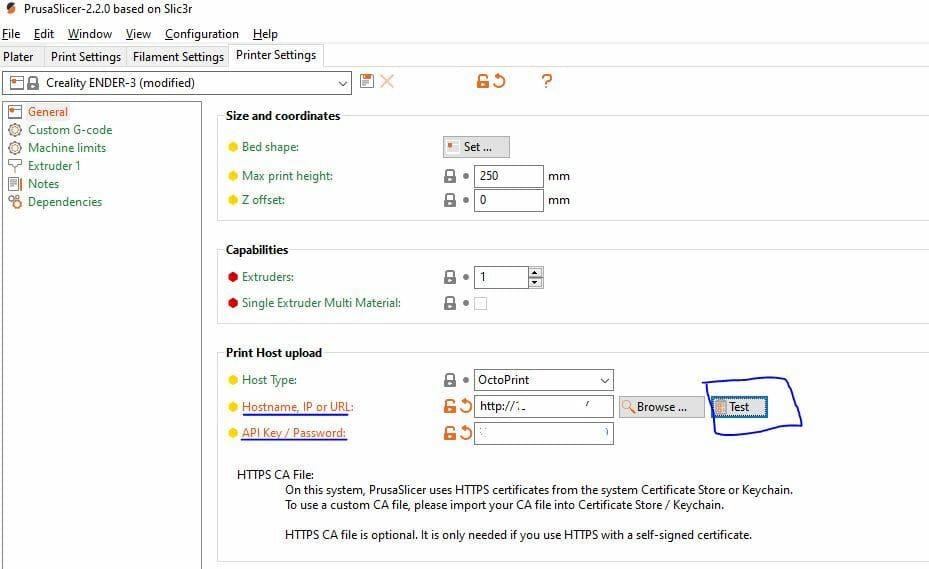Click the Set bed shape button
The image size is (929, 569).
click(476, 147)
